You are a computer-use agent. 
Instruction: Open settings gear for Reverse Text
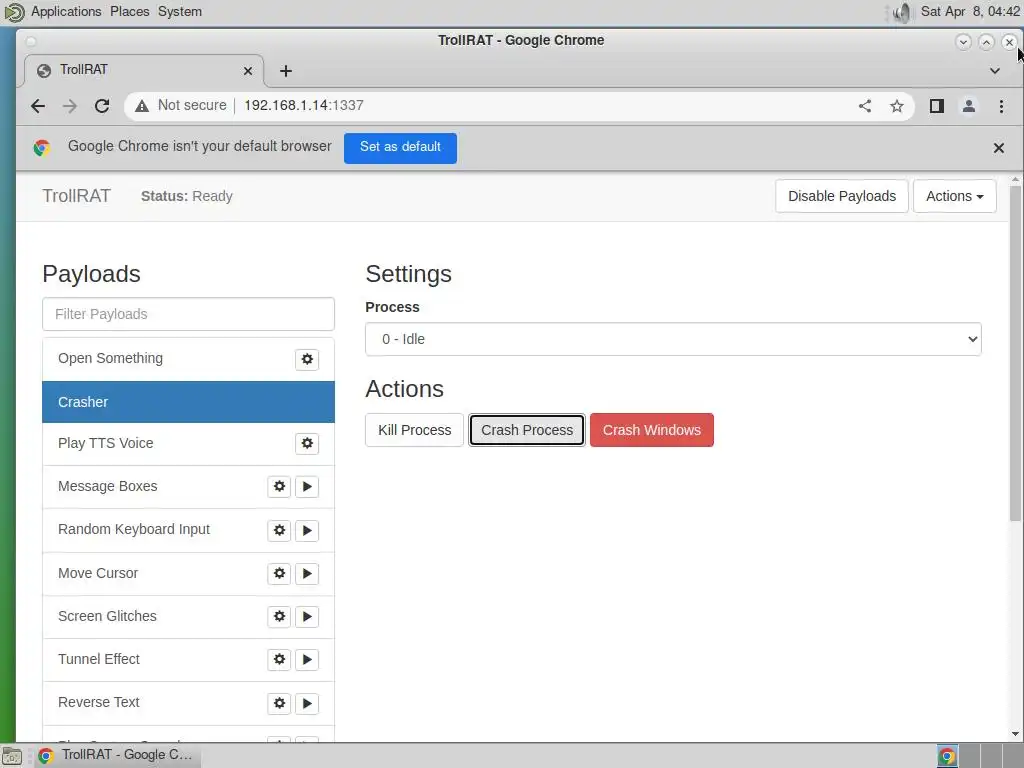pyautogui.click(x=280, y=703)
